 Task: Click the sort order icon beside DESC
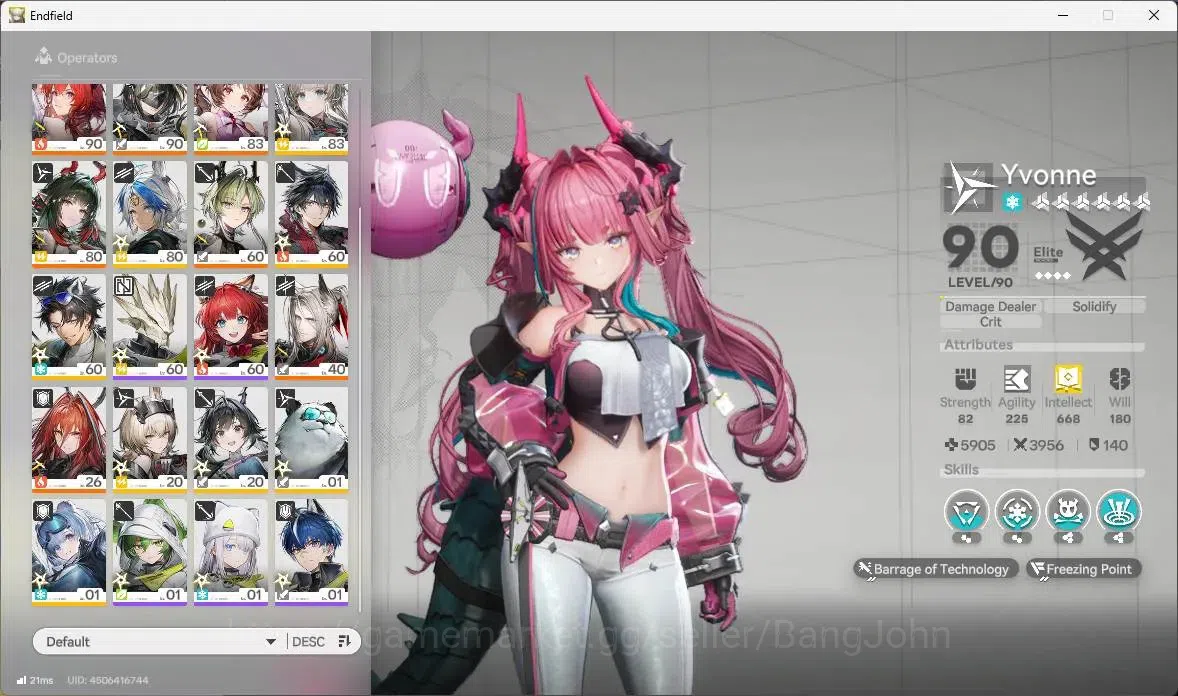pos(344,641)
